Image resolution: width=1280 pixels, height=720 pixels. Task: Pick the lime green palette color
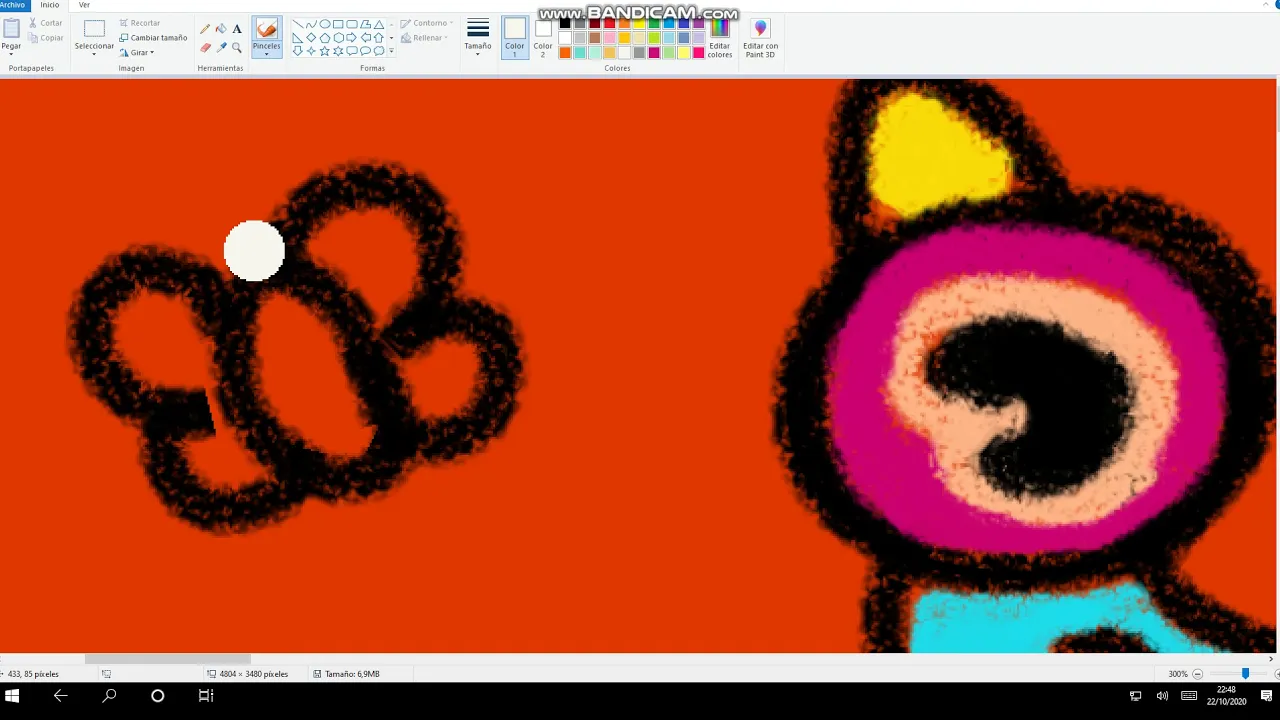point(654,38)
